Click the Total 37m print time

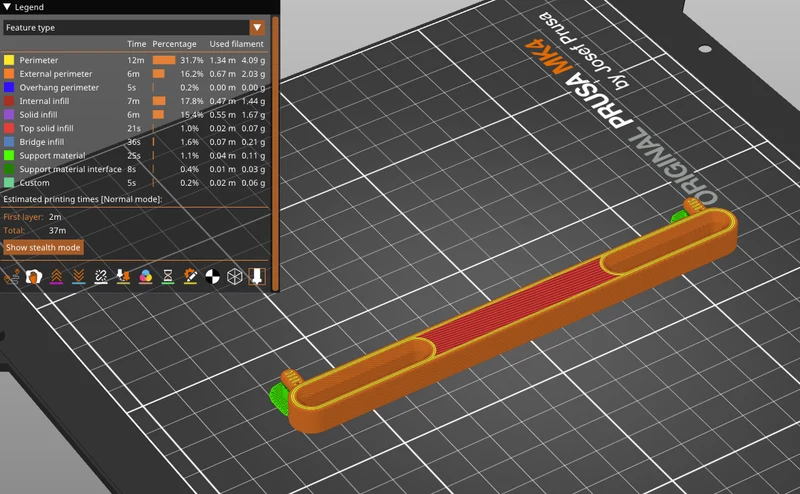(57, 231)
